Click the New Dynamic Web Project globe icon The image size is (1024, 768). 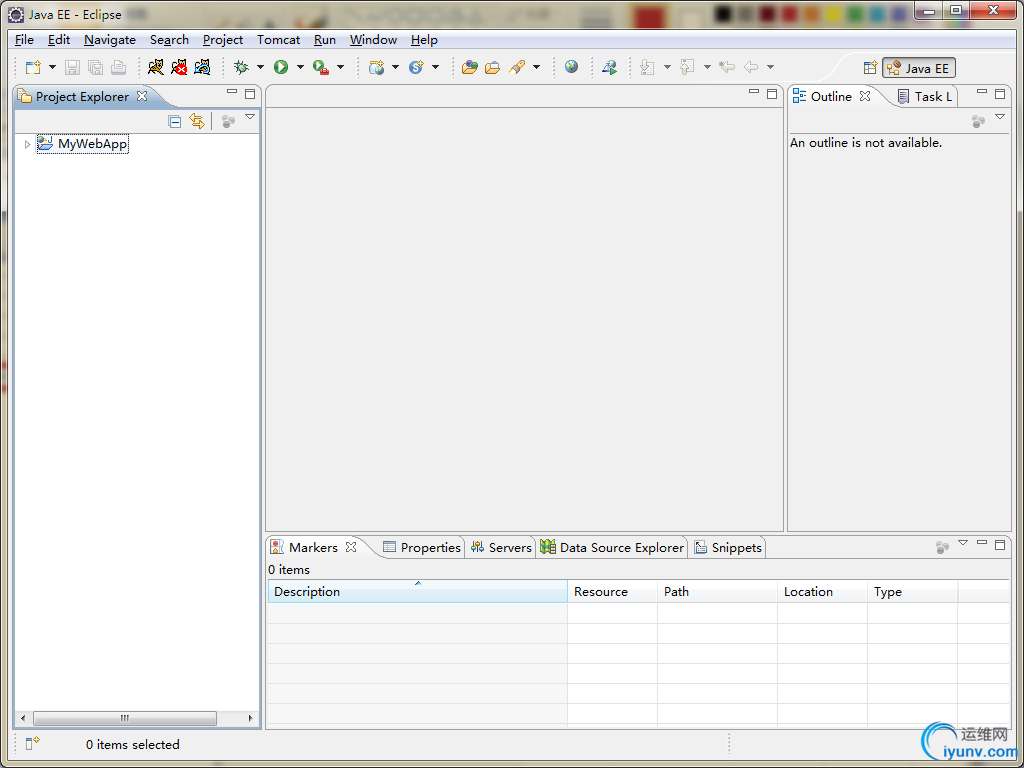click(376, 67)
